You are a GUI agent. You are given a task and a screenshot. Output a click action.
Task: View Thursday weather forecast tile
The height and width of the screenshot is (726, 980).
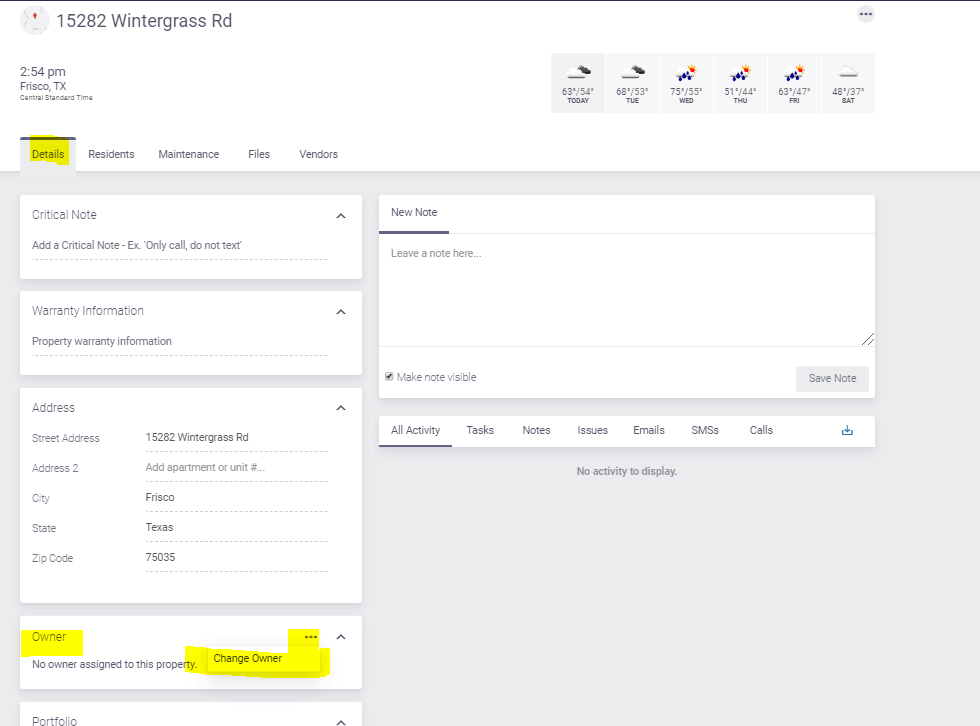740,83
